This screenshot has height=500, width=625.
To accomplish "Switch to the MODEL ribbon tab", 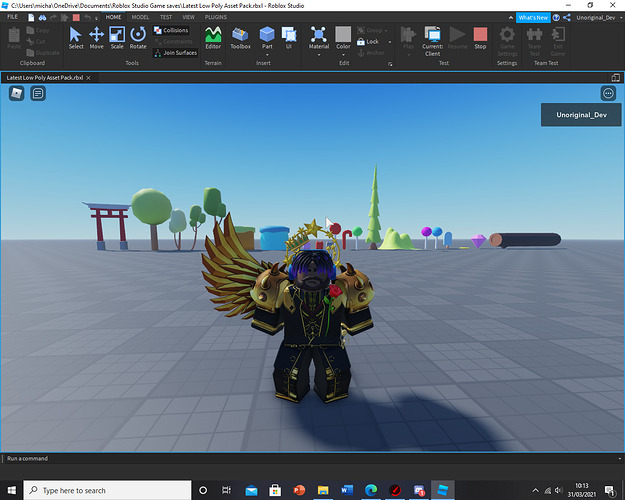I will click(140, 17).
